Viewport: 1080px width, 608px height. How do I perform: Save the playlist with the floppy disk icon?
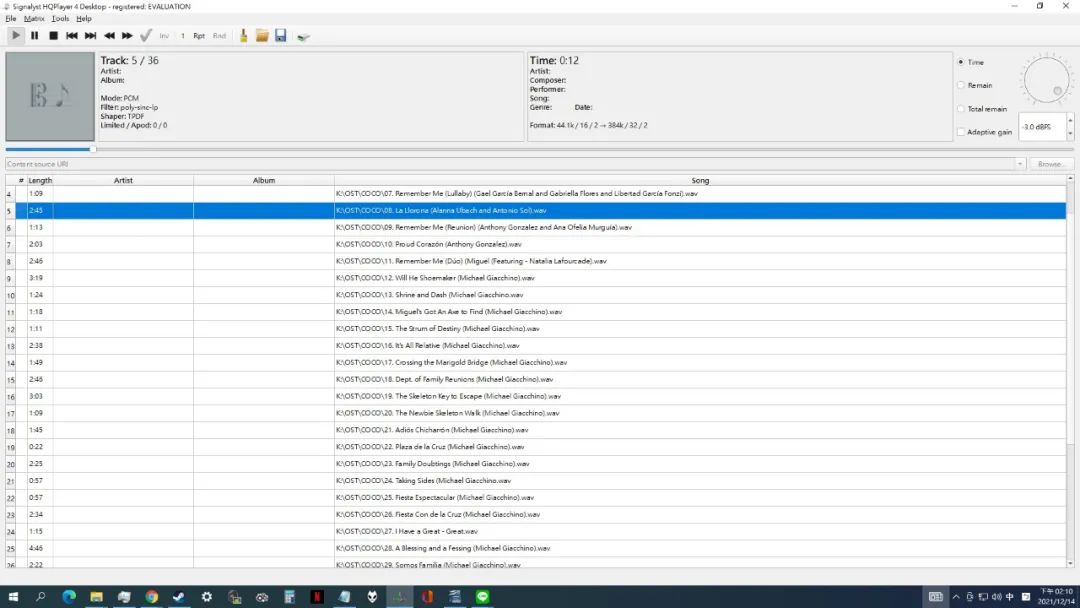[x=281, y=36]
